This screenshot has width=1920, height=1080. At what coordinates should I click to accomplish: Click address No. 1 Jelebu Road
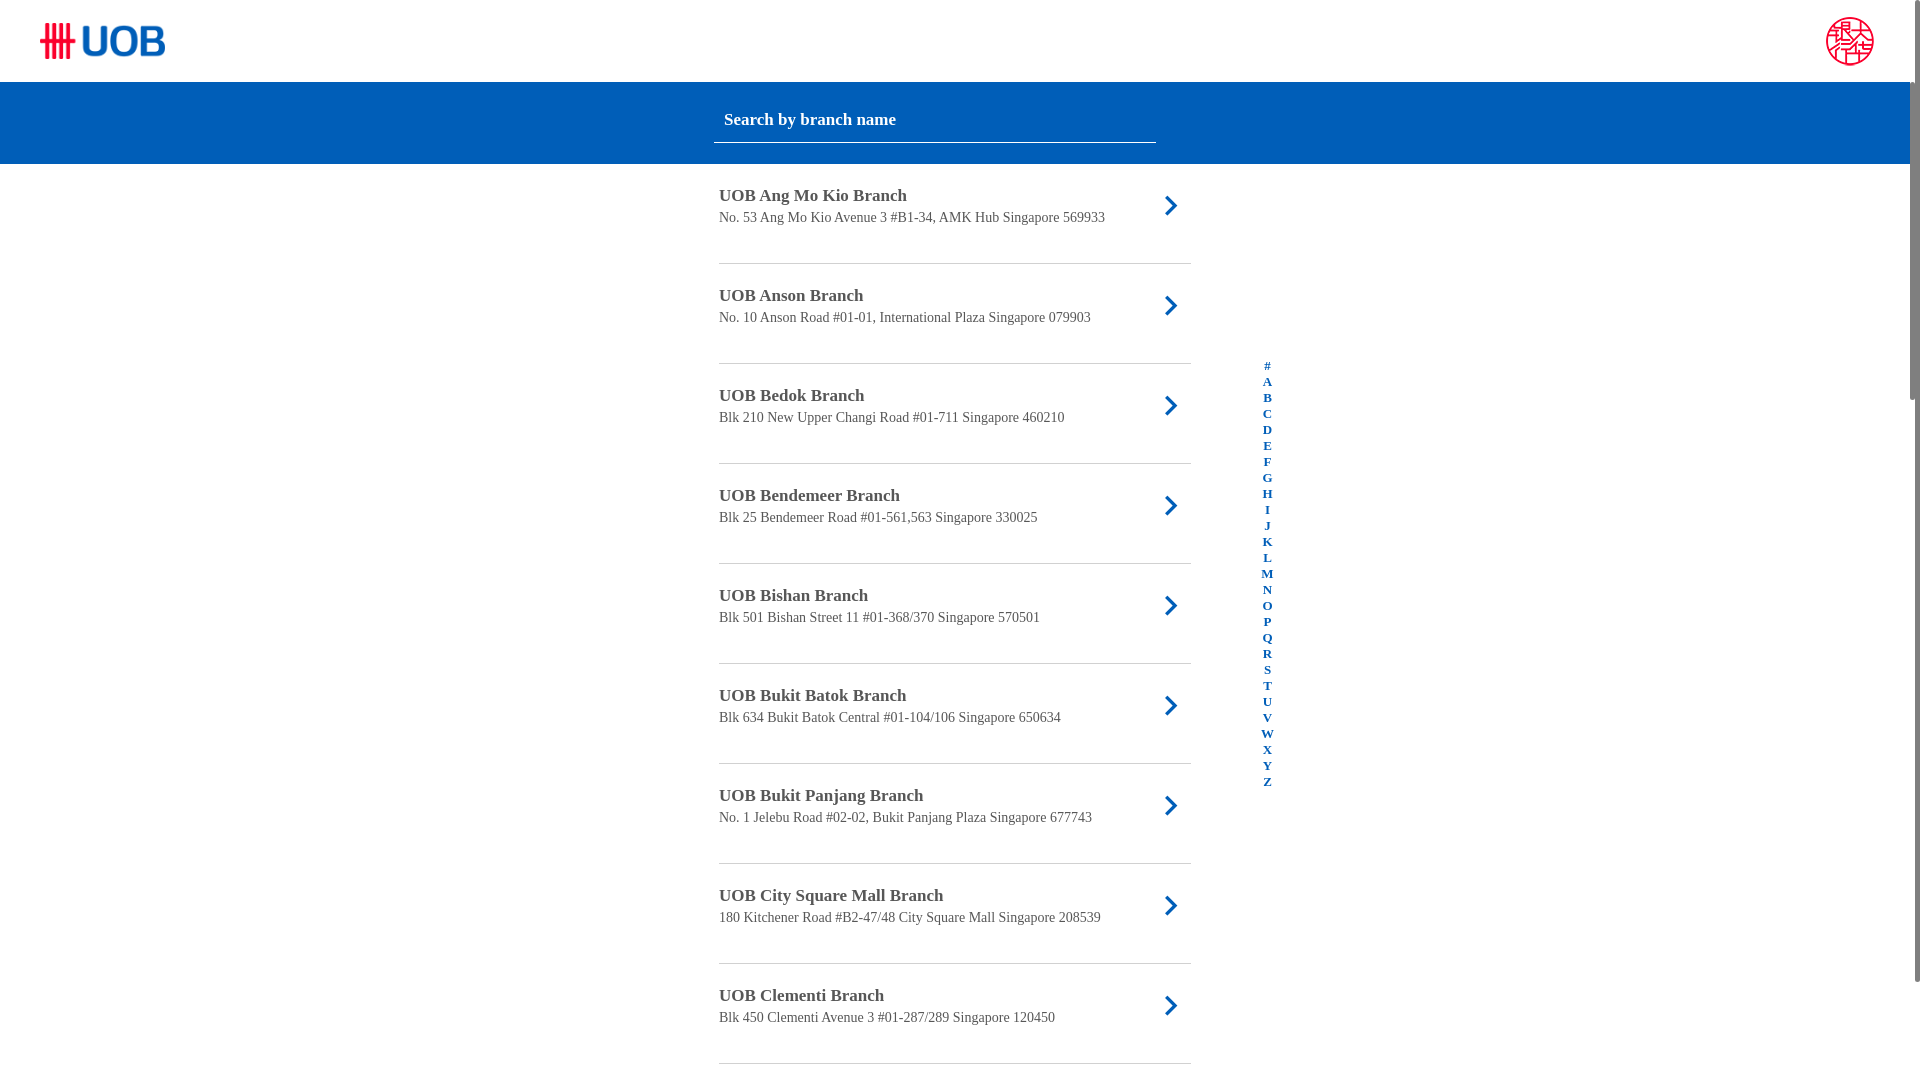pyautogui.click(x=905, y=818)
